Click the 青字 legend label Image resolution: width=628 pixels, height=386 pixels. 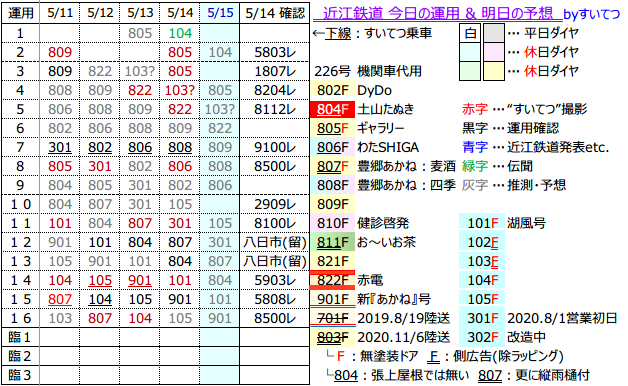475,147
